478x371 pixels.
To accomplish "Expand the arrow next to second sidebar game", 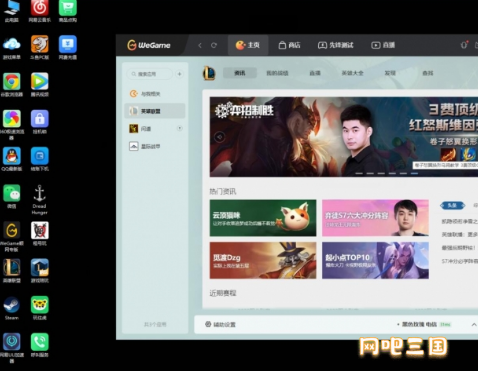I will 180,128.
